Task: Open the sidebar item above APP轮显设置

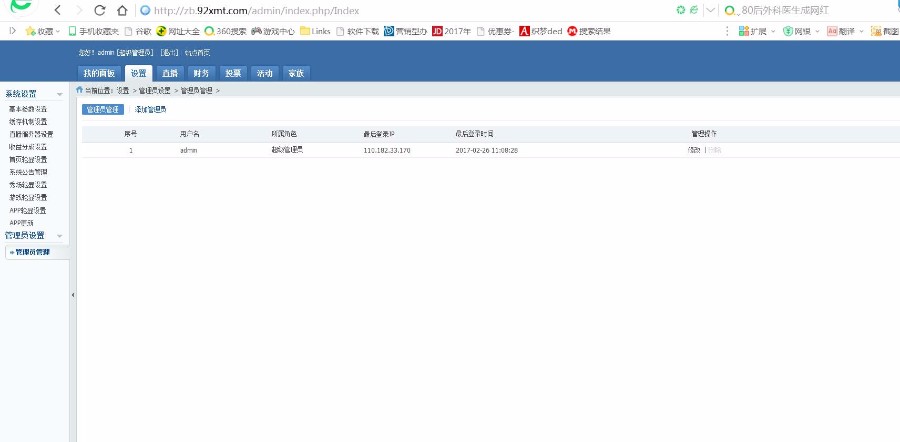Action: pyautogui.click(x=28, y=197)
